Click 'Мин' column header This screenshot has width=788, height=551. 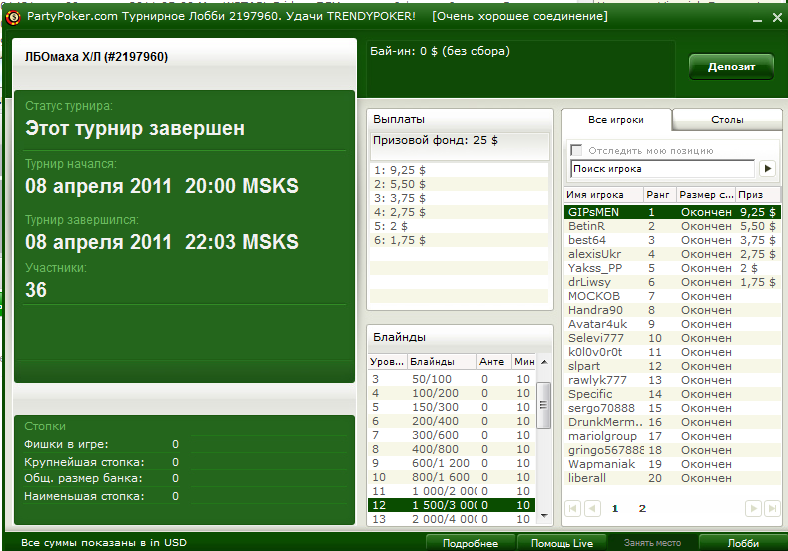pos(523,361)
